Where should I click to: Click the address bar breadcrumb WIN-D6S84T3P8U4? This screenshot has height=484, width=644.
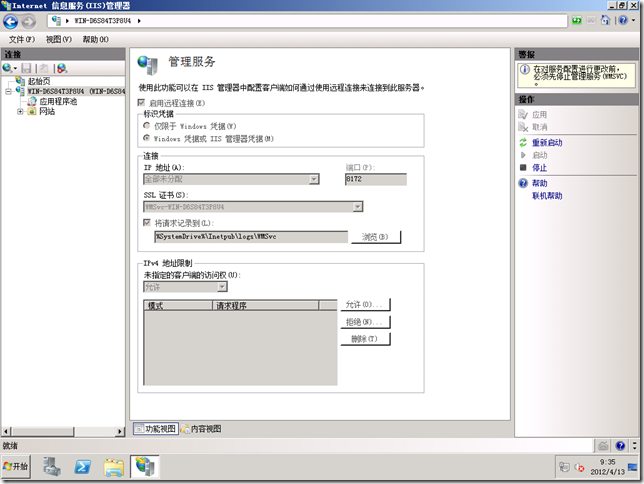102,21
